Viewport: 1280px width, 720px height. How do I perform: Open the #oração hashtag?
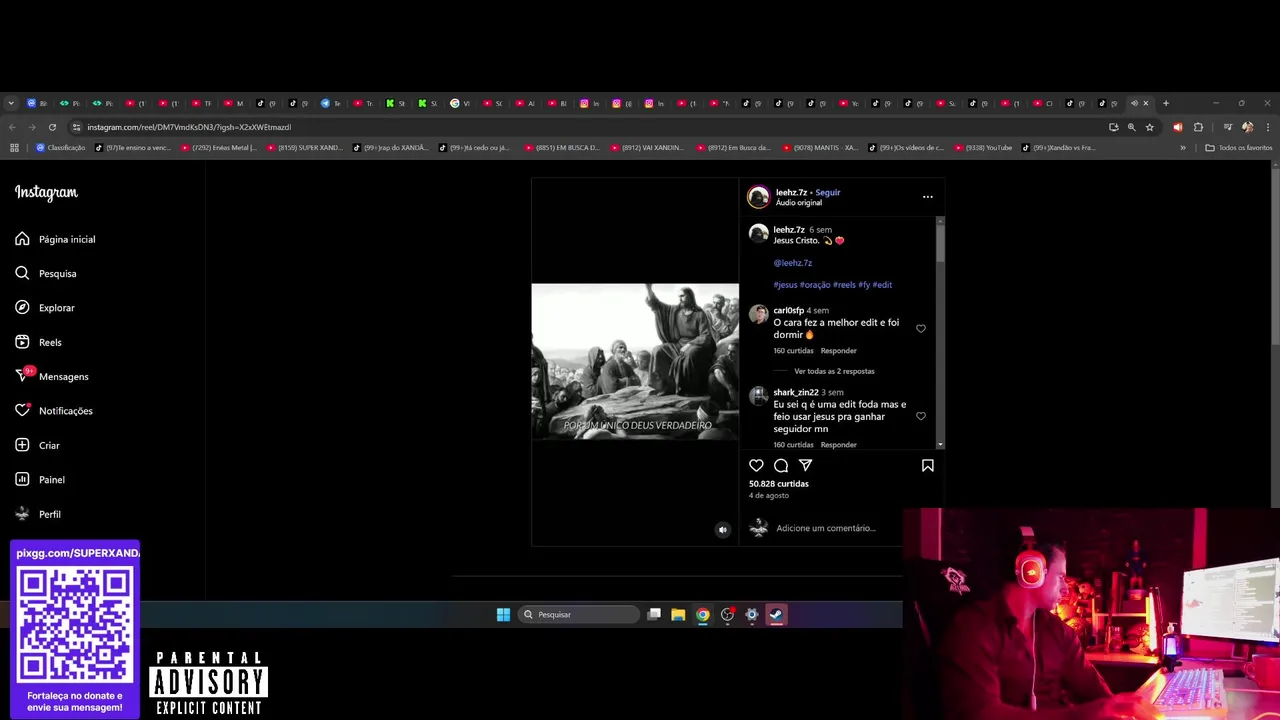click(x=815, y=285)
